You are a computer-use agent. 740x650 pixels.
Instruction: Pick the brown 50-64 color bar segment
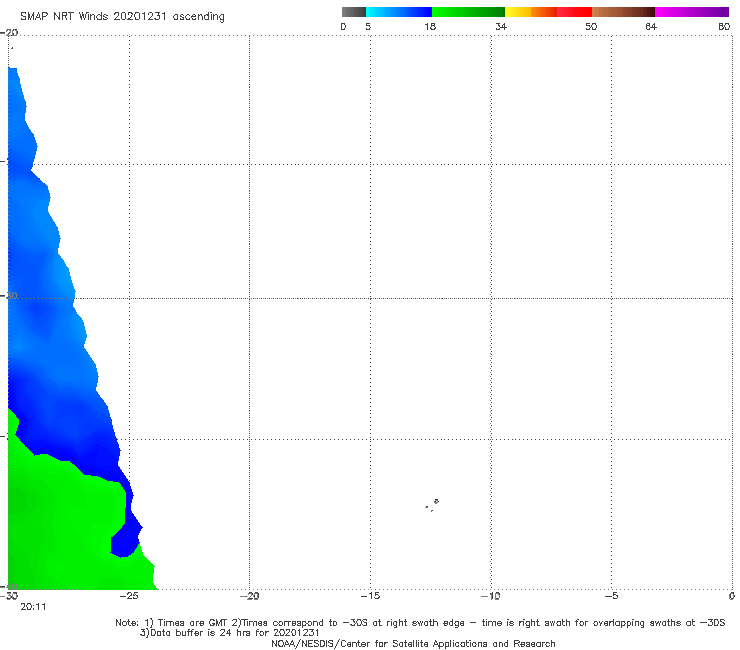623,12
